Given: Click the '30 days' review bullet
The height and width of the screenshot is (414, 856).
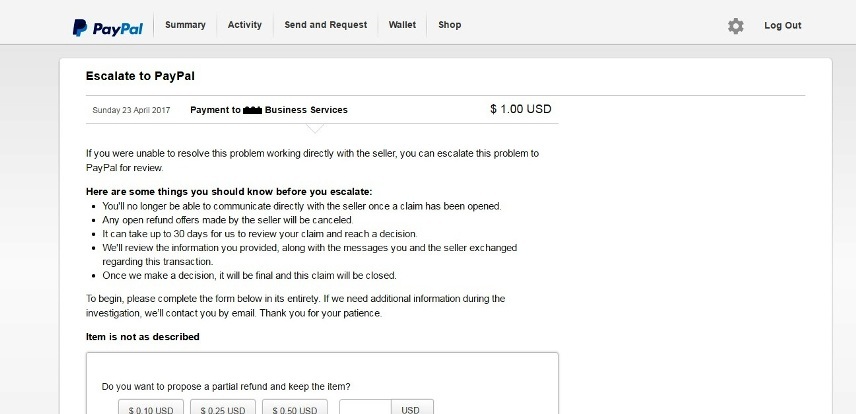Looking at the screenshot, I should click(260, 234).
